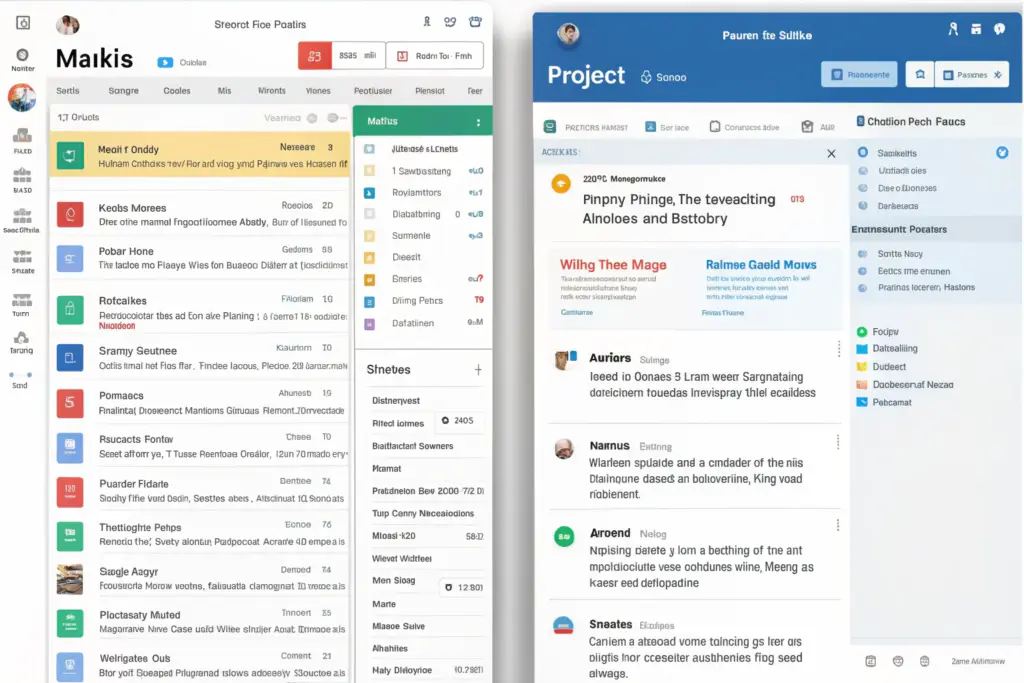Close the Acelkies panel with the X

[831, 153]
